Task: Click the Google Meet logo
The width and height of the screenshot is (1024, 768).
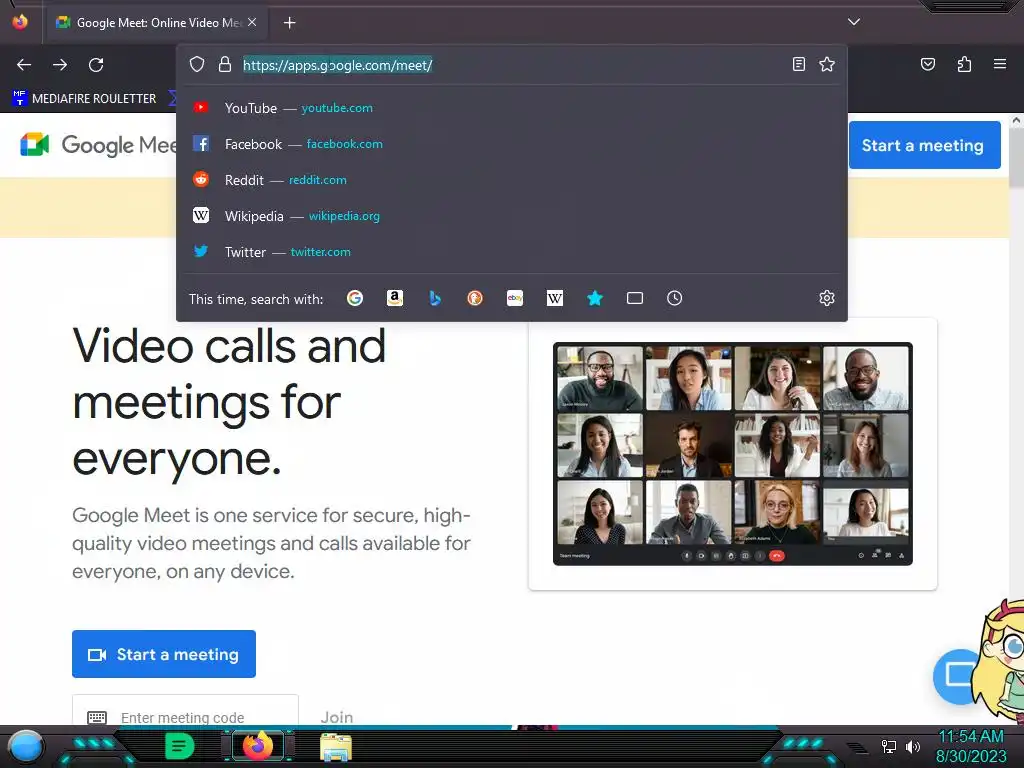Action: (x=98, y=144)
